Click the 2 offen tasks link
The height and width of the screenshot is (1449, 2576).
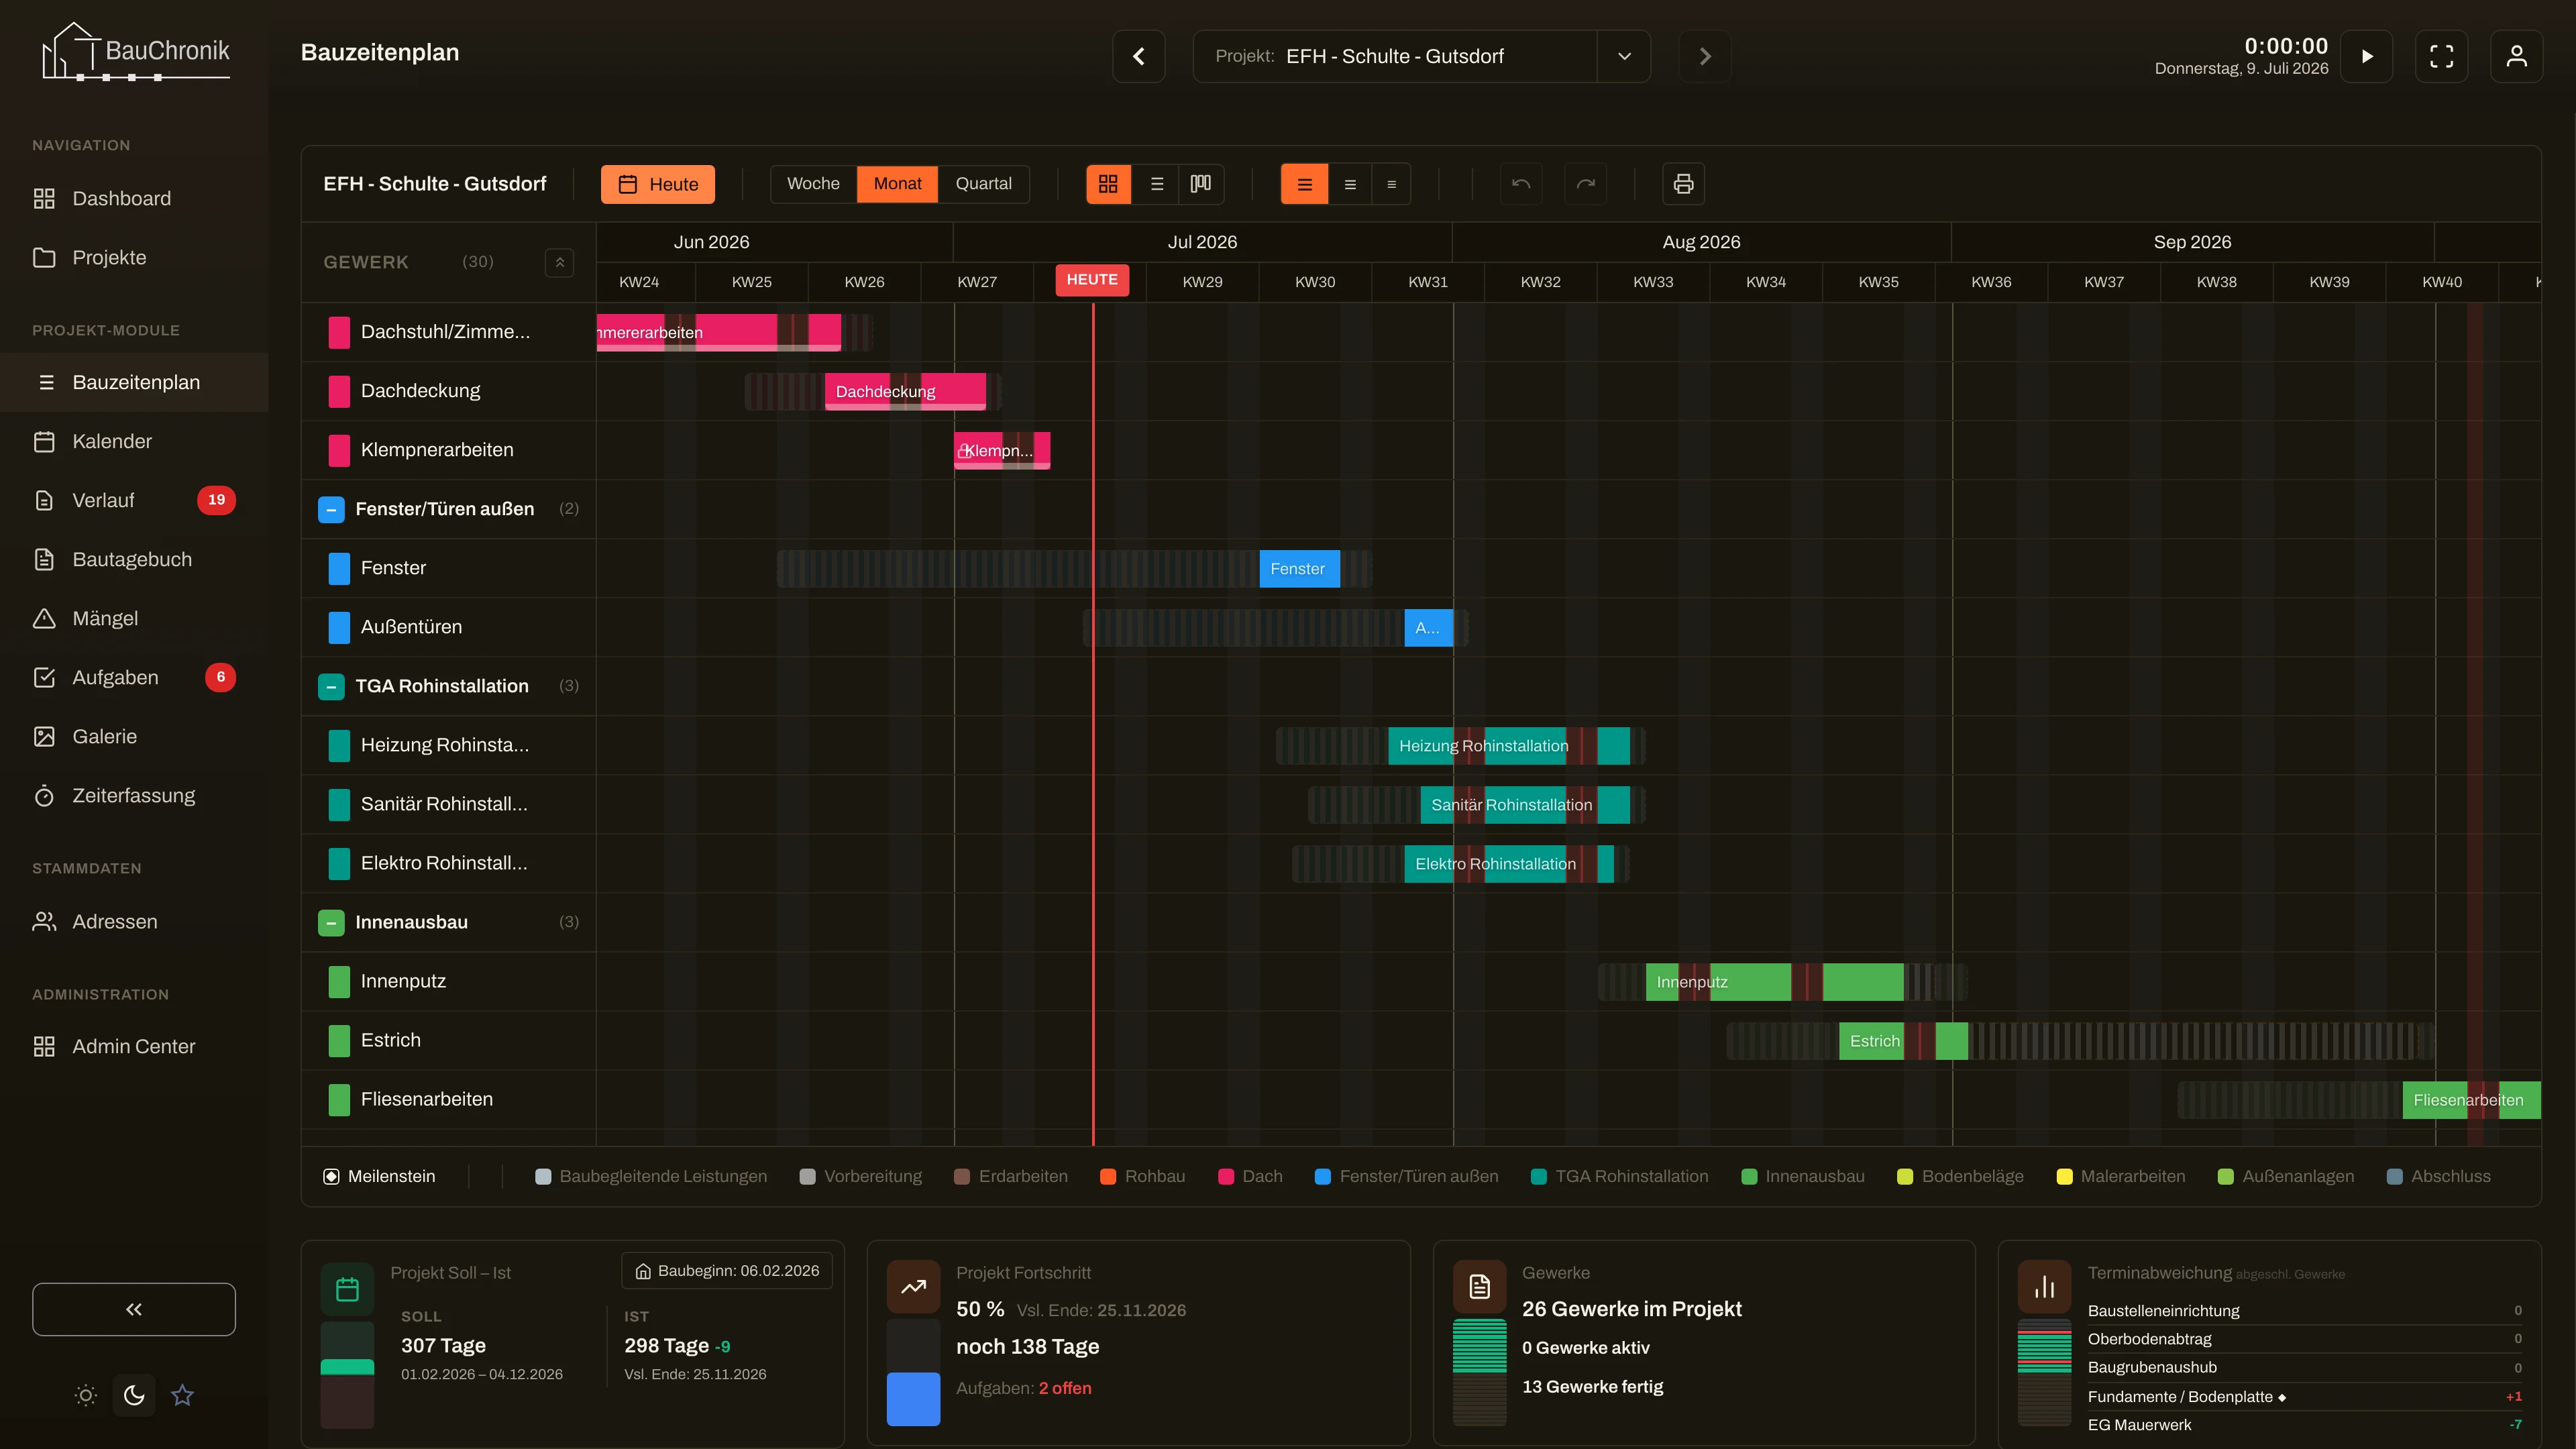[x=1065, y=1388]
